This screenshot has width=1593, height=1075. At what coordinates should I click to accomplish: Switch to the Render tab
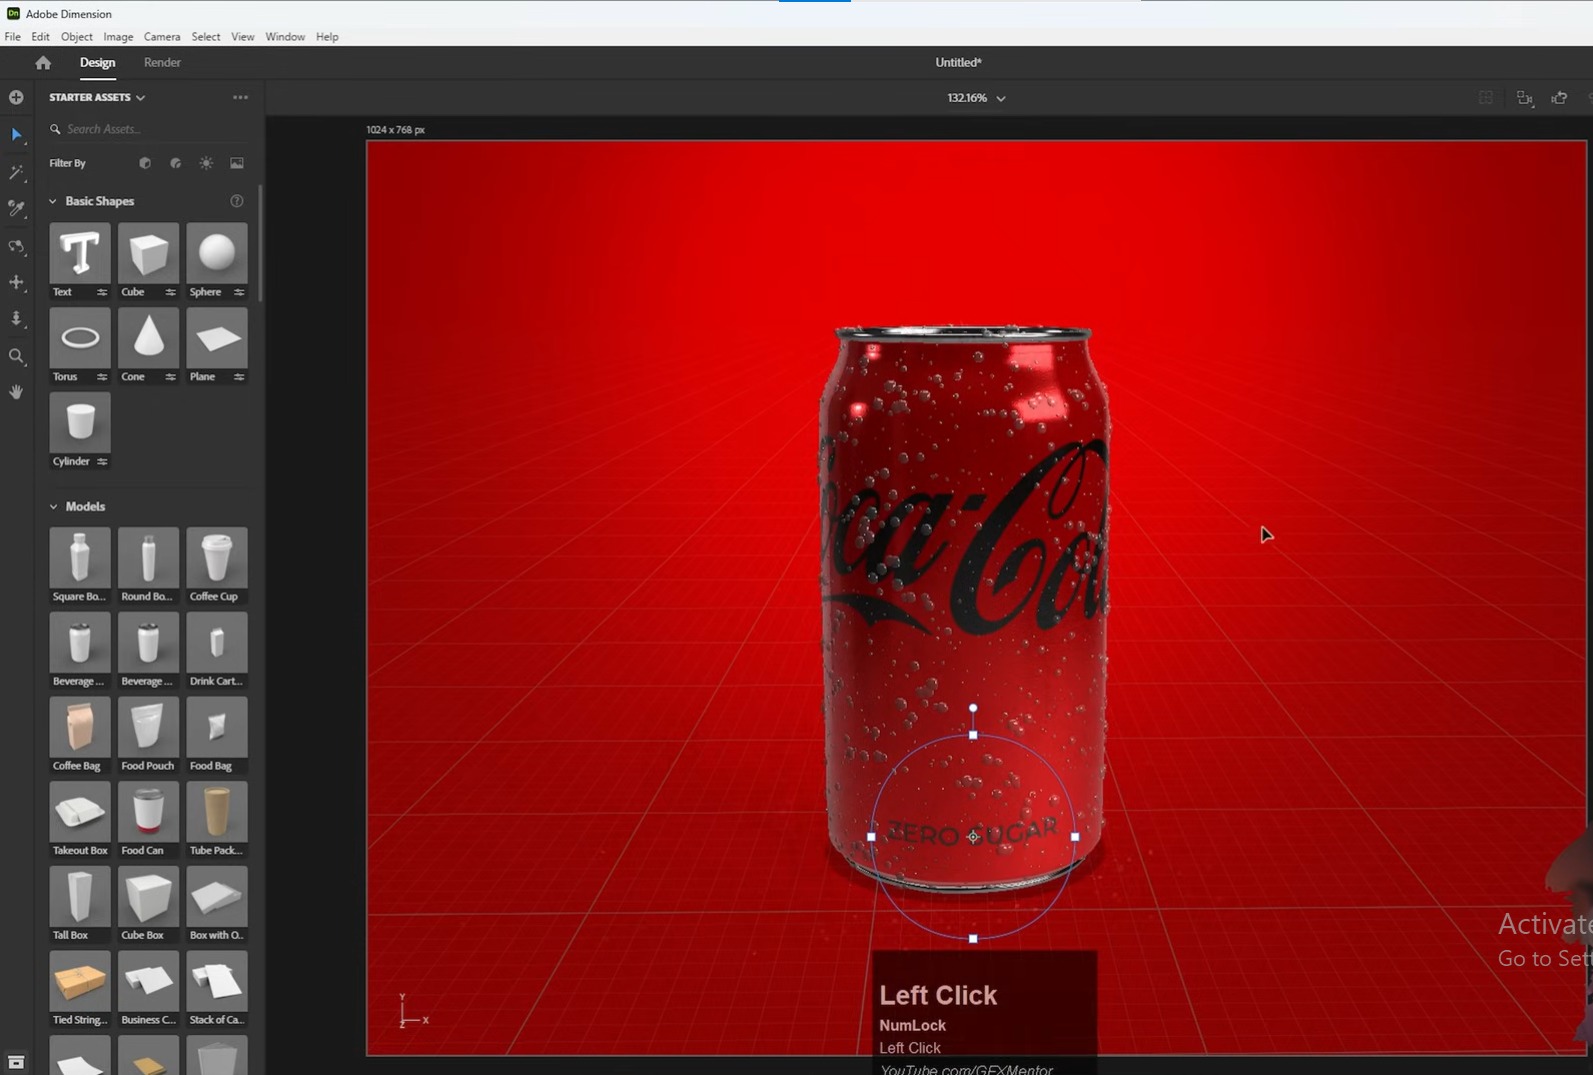tap(162, 62)
